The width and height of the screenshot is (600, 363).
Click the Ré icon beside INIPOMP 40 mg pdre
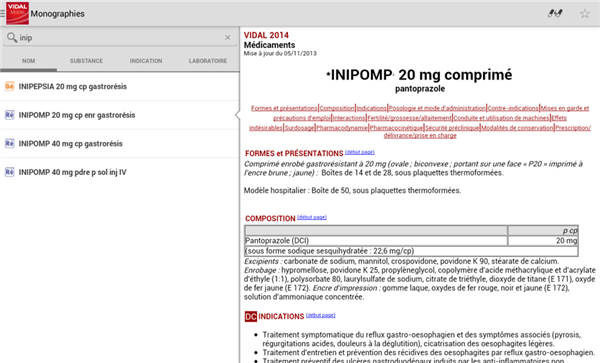9,172
